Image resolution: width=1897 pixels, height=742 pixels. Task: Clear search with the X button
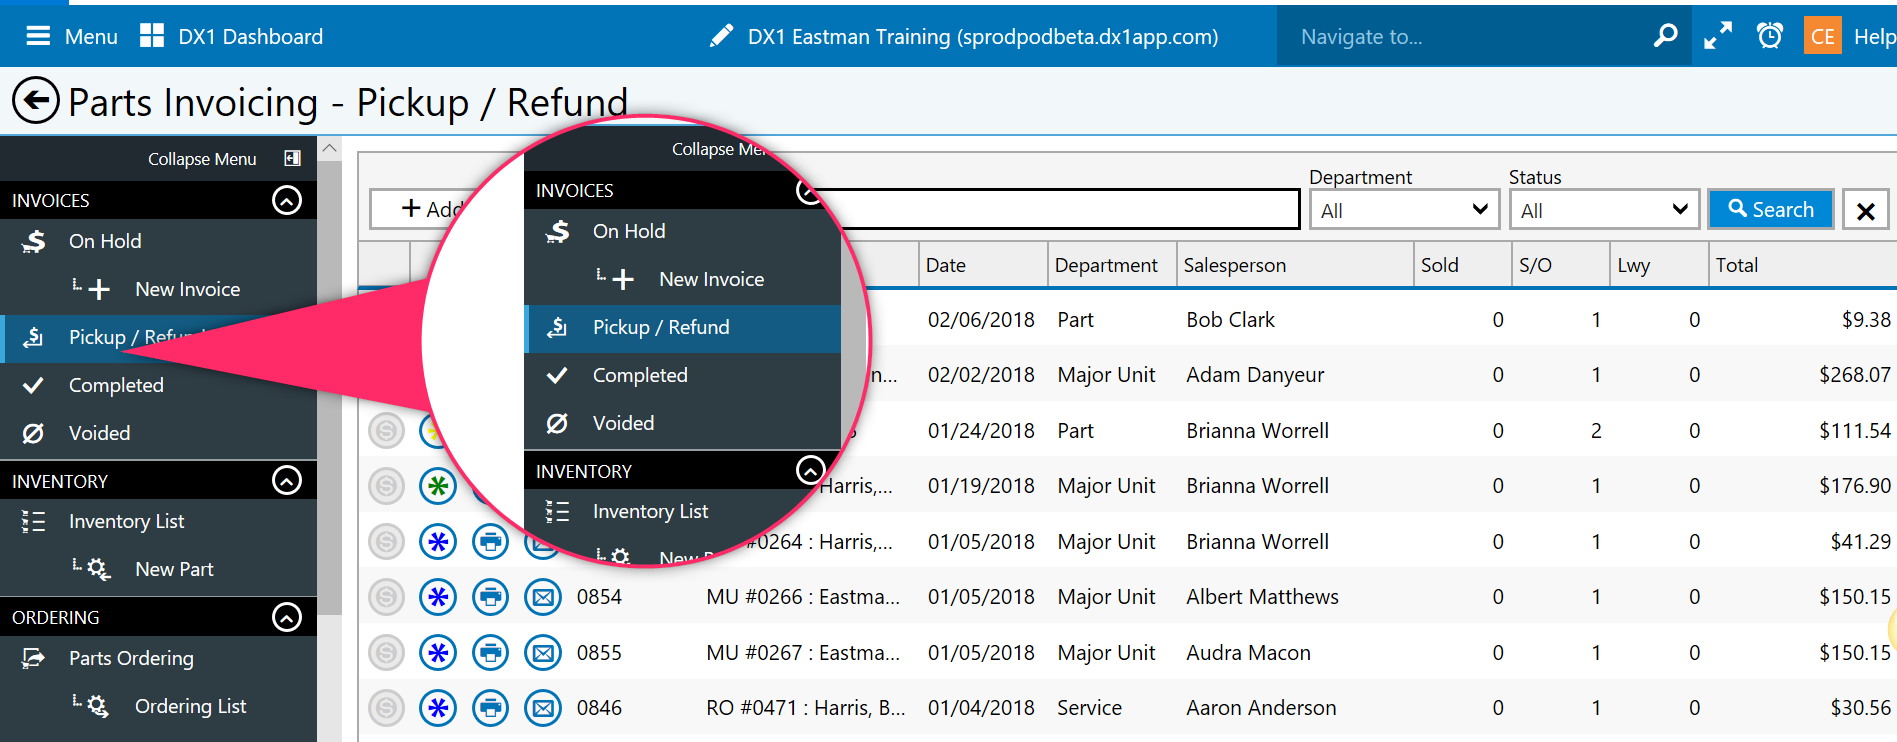click(1865, 210)
